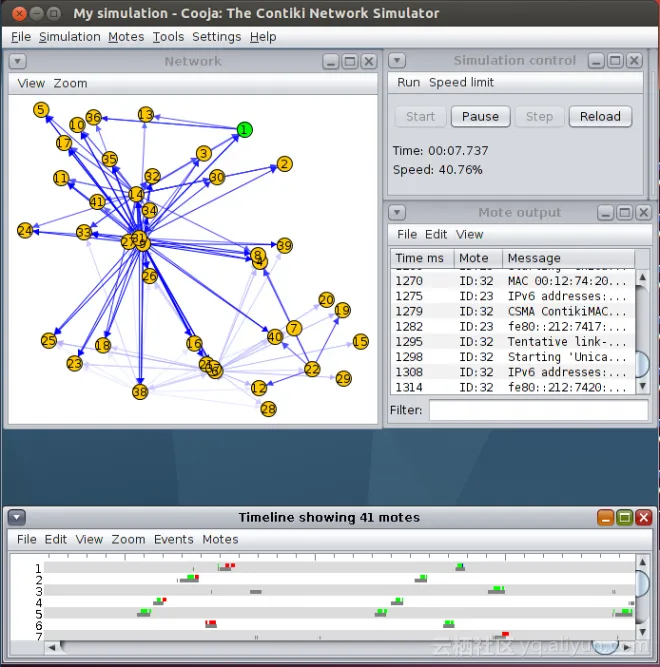Open Speed limit menu in Simulation control
Viewport: 660px width, 667px height.
461,83
